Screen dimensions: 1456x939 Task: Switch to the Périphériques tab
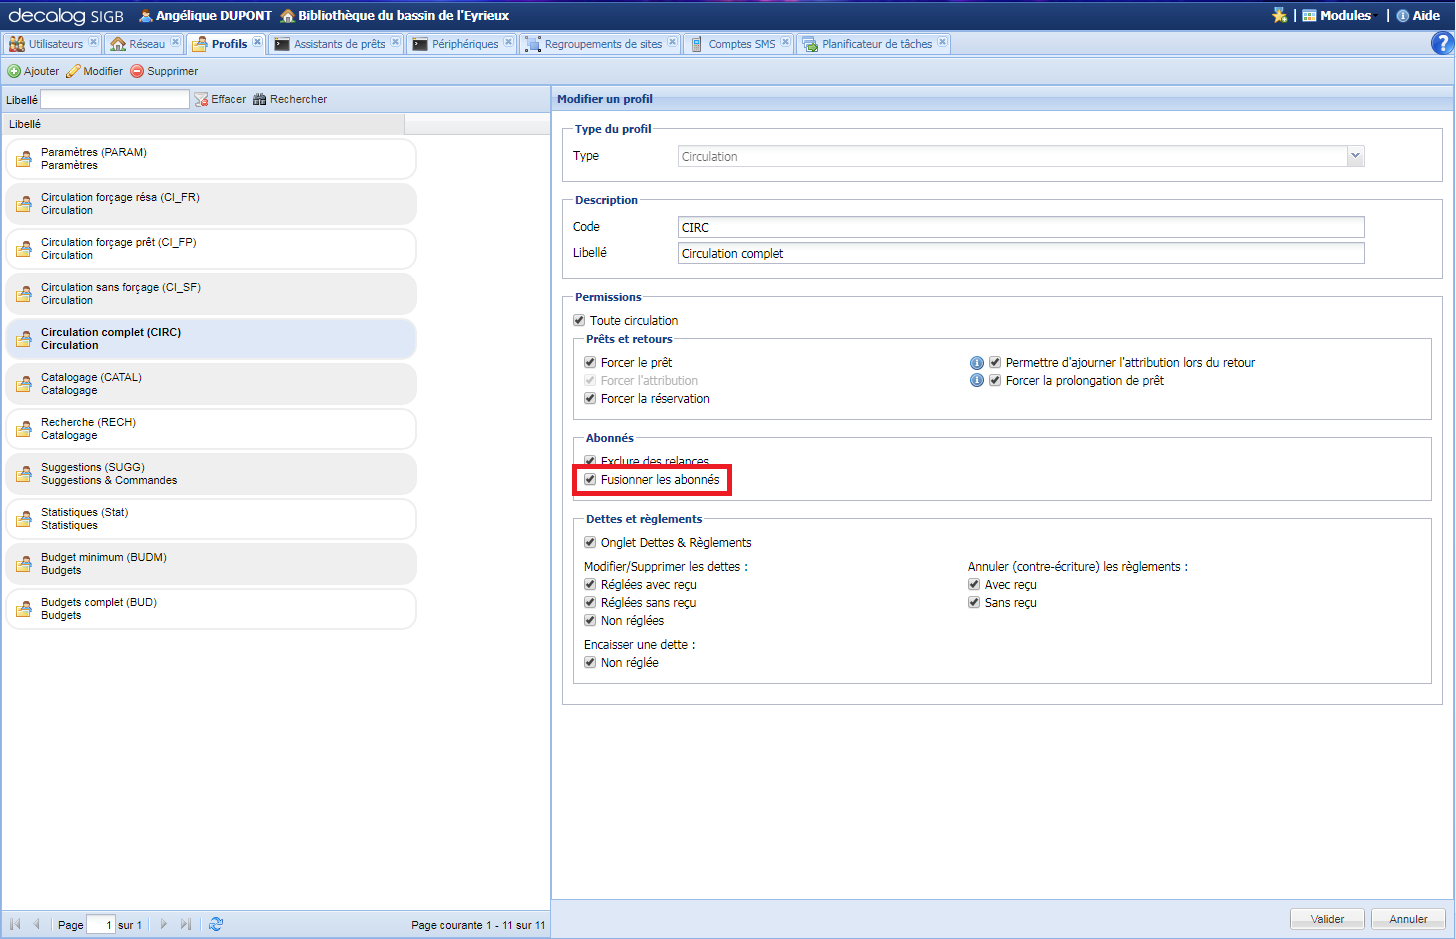point(464,44)
